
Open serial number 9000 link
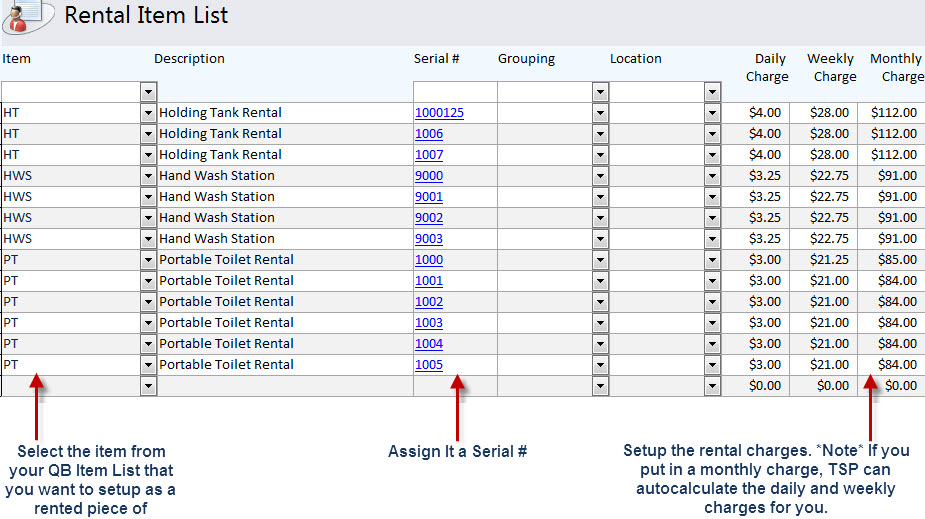click(x=429, y=176)
